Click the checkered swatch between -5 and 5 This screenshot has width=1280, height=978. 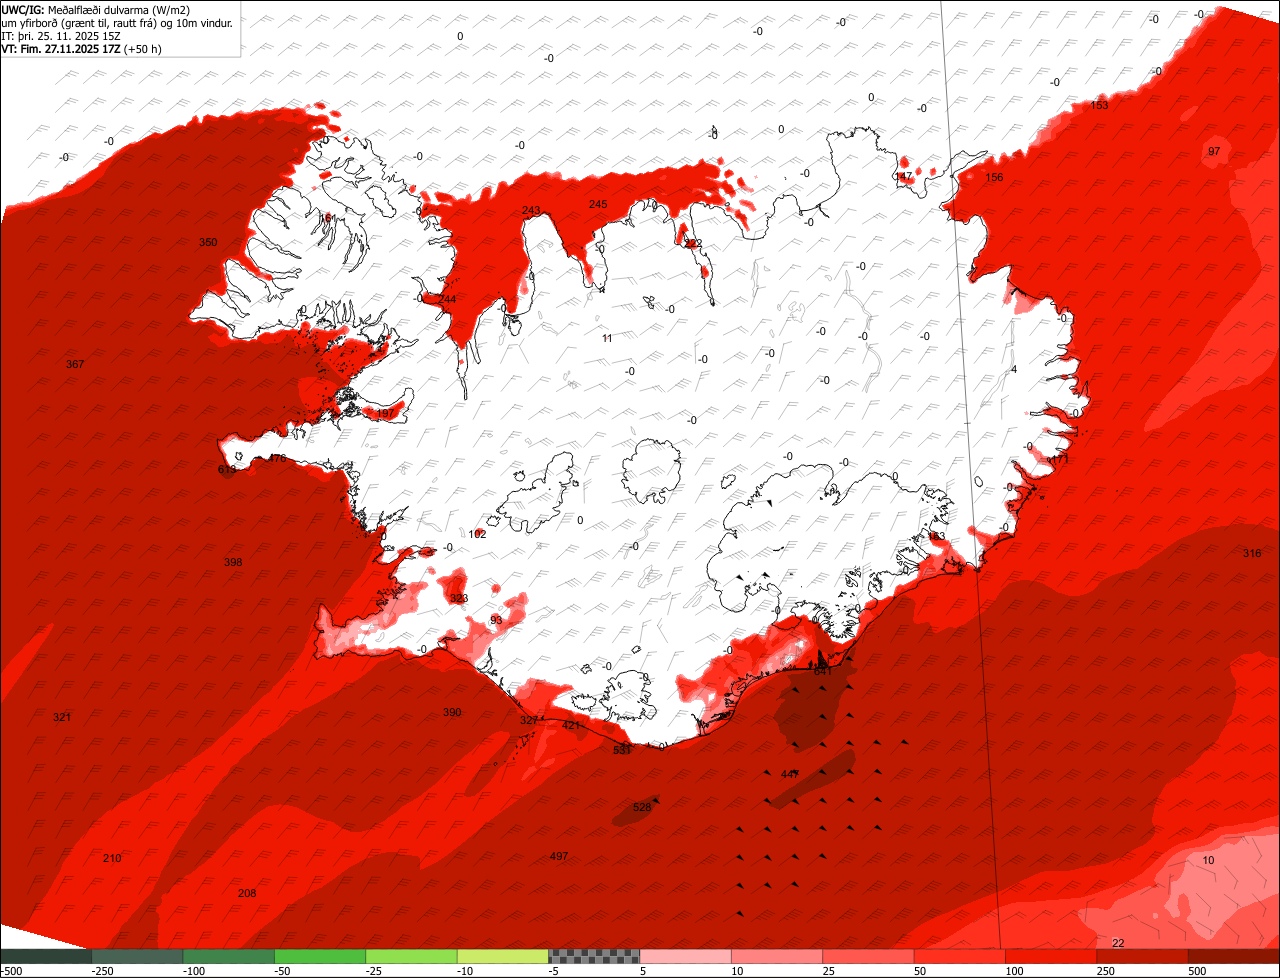tap(594, 956)
